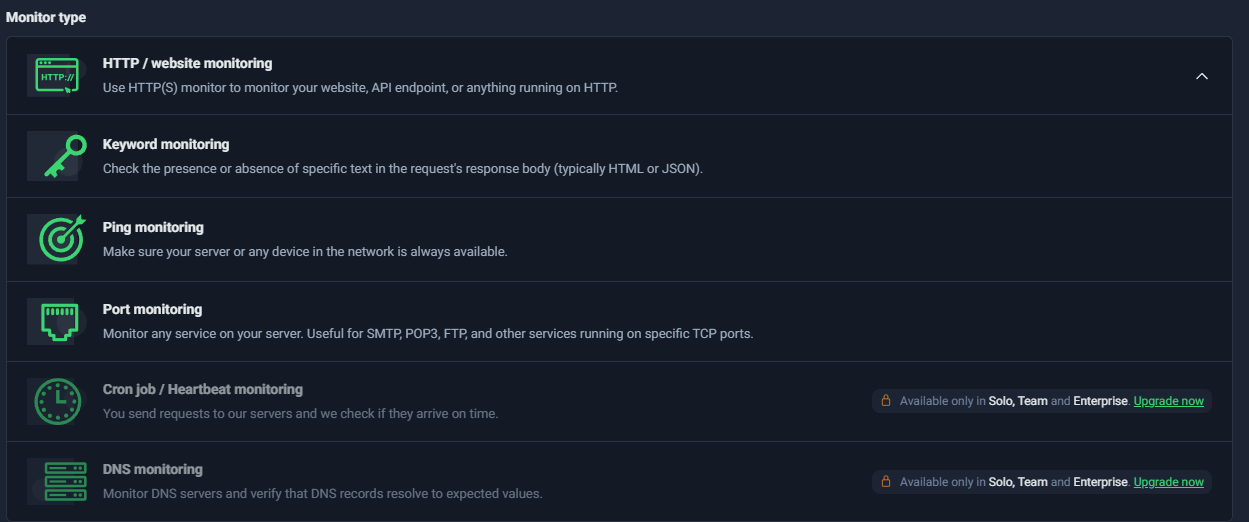Click the Keyword monitoring description text
Image resolution: width=1249 pixels, height=522 pixels.
[403, 169]
